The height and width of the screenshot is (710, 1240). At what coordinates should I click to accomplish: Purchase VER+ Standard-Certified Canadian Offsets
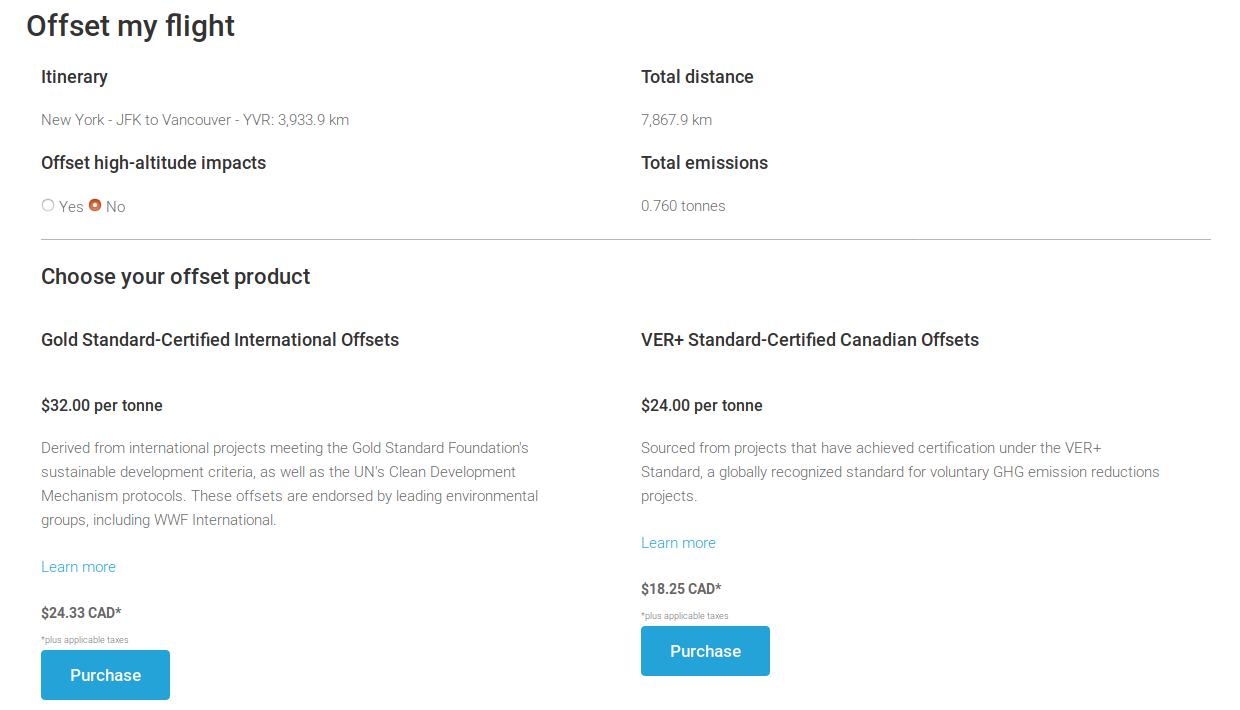(x=705, y=651)
